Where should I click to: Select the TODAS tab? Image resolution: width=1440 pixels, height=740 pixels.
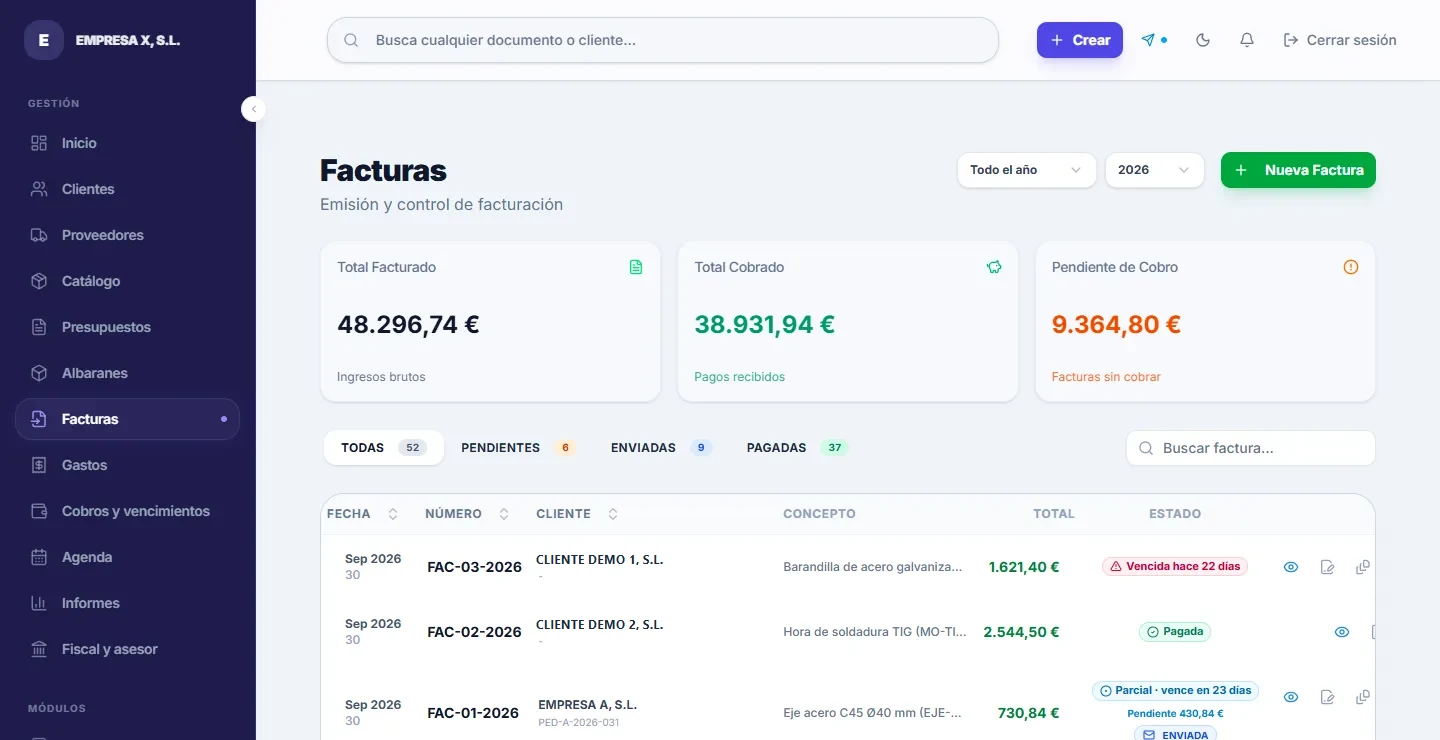coord(384,448)
